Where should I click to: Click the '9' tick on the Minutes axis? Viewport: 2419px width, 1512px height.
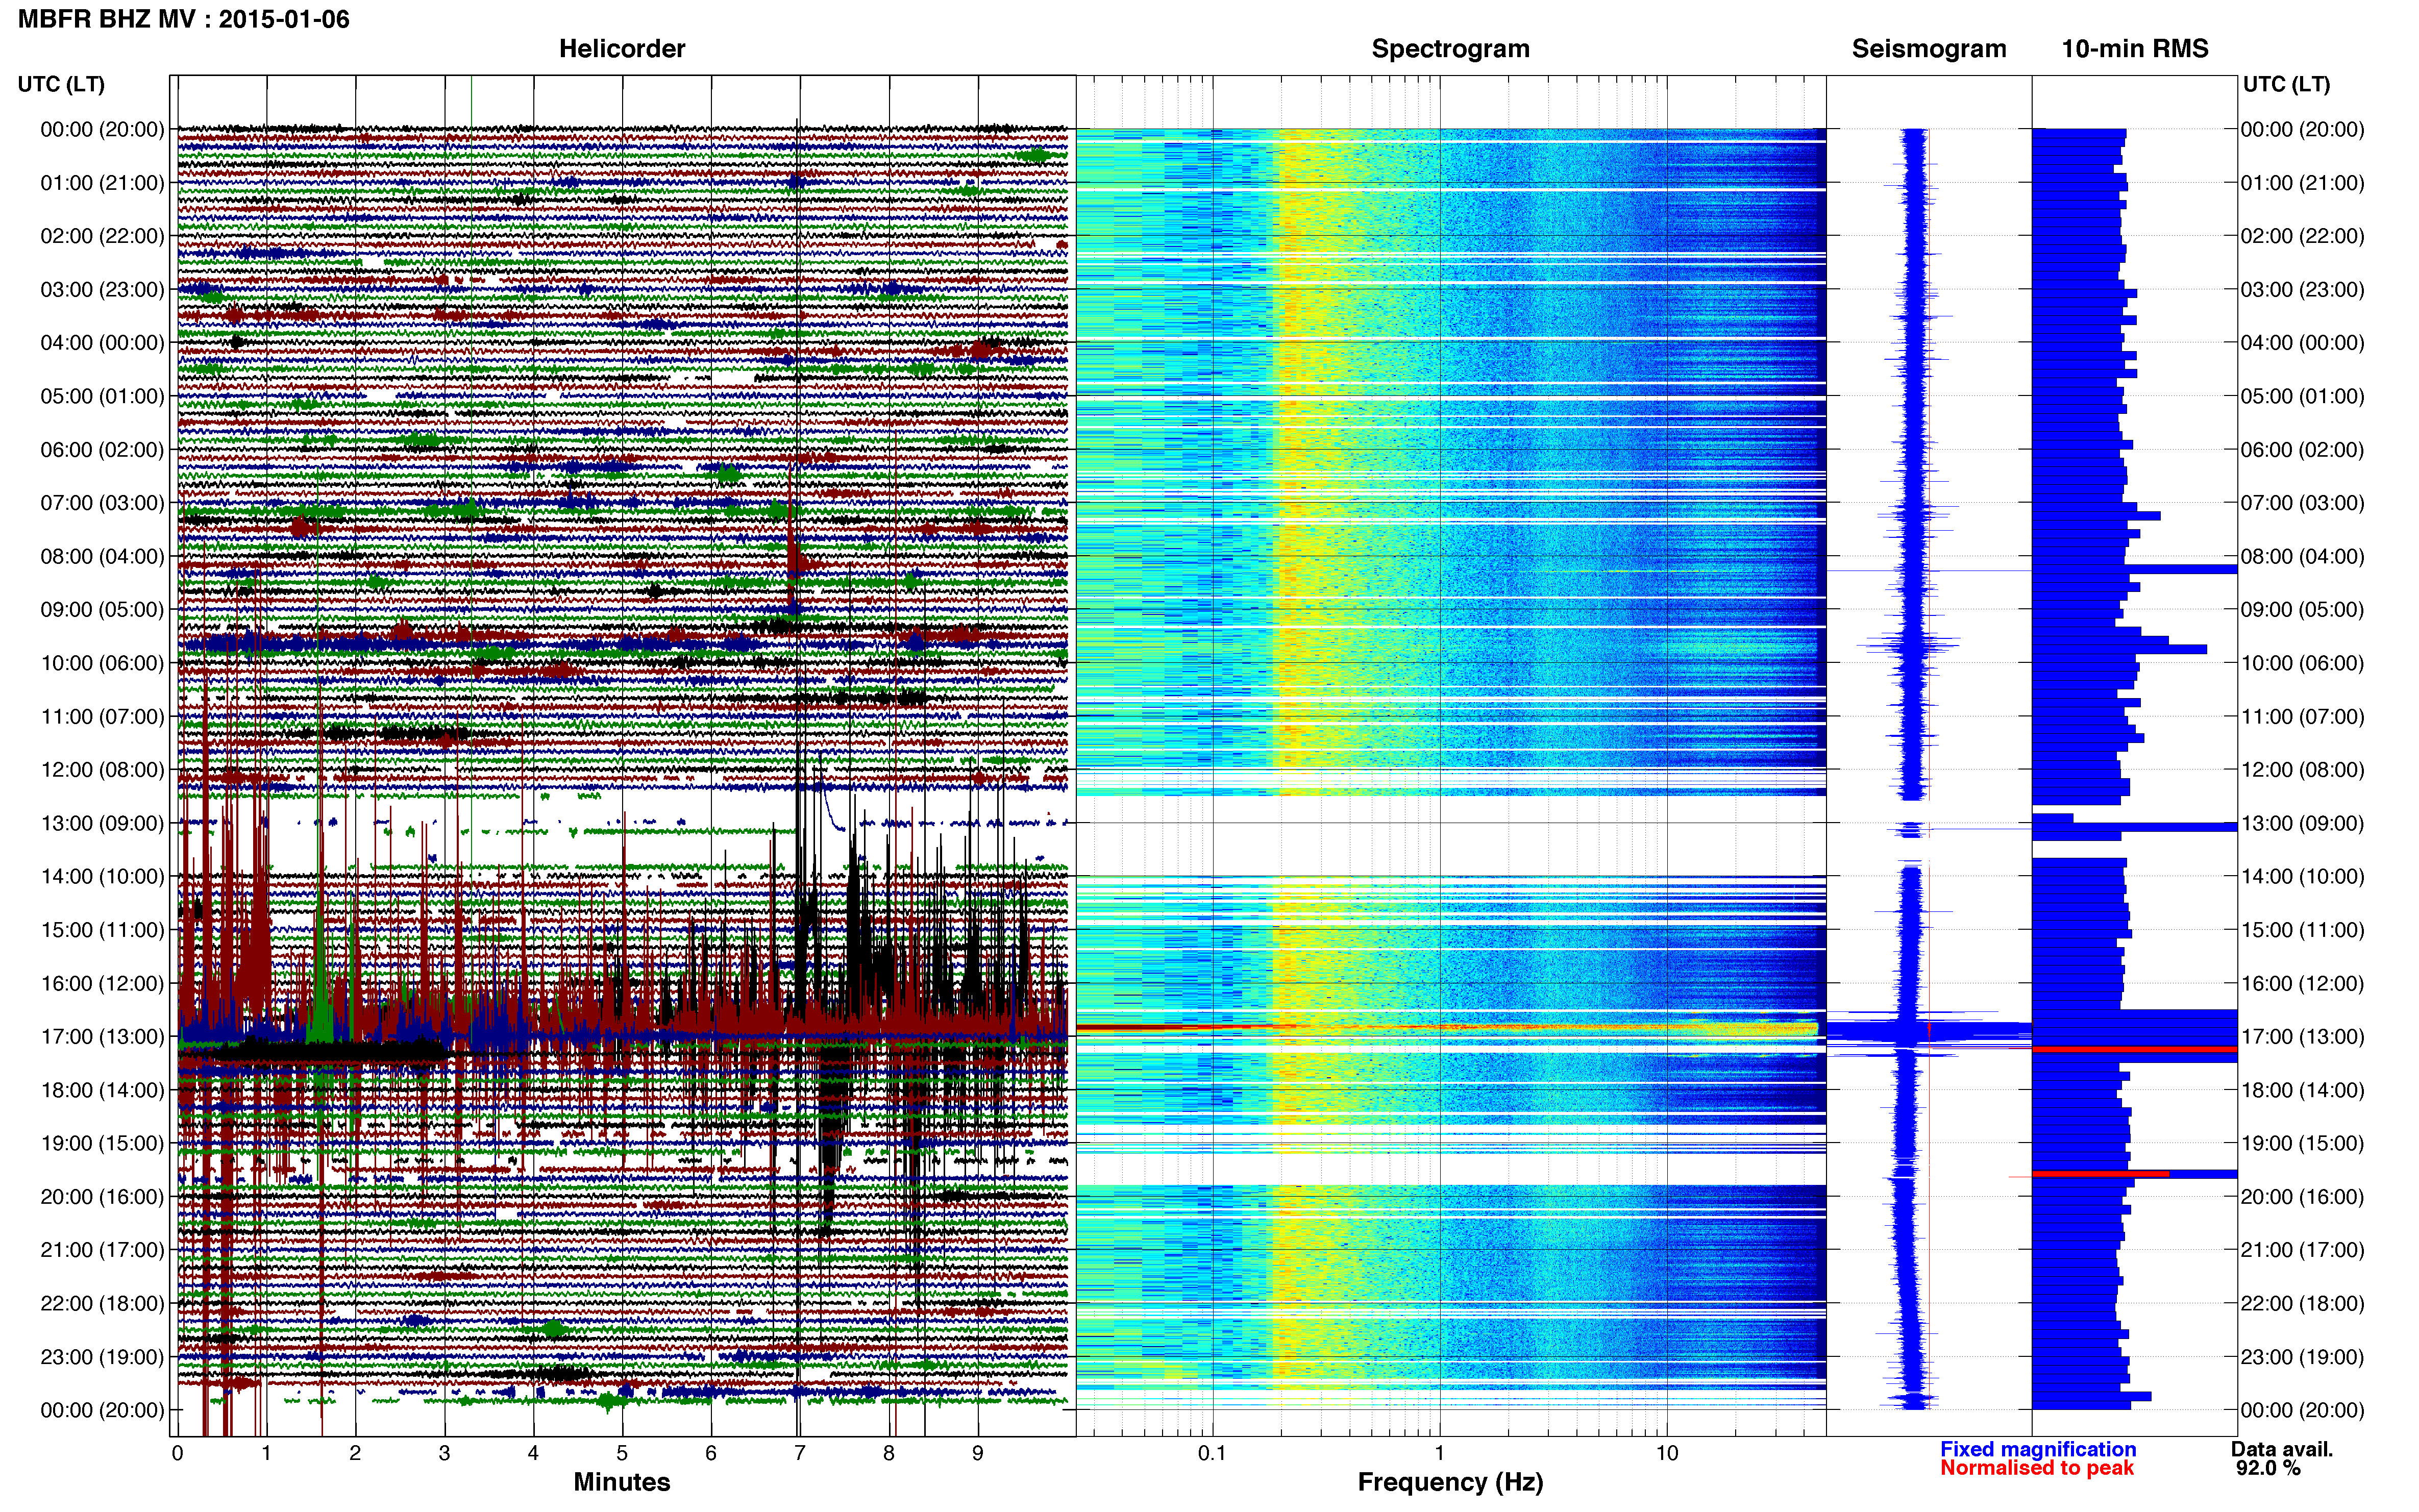978,1453
